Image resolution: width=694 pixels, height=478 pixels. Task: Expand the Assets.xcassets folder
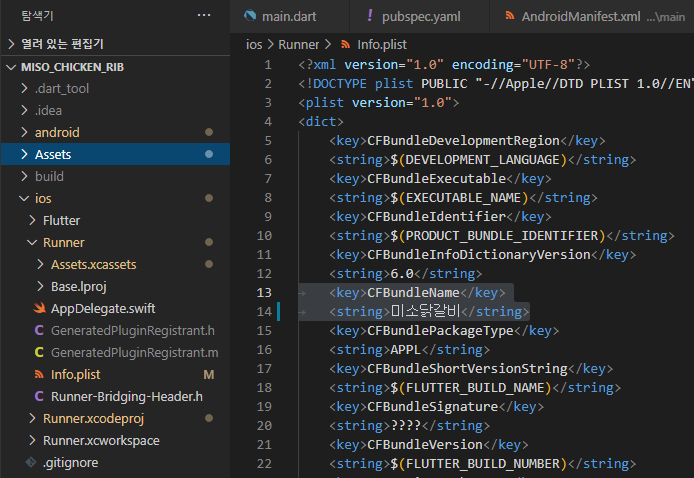[40, 264]
